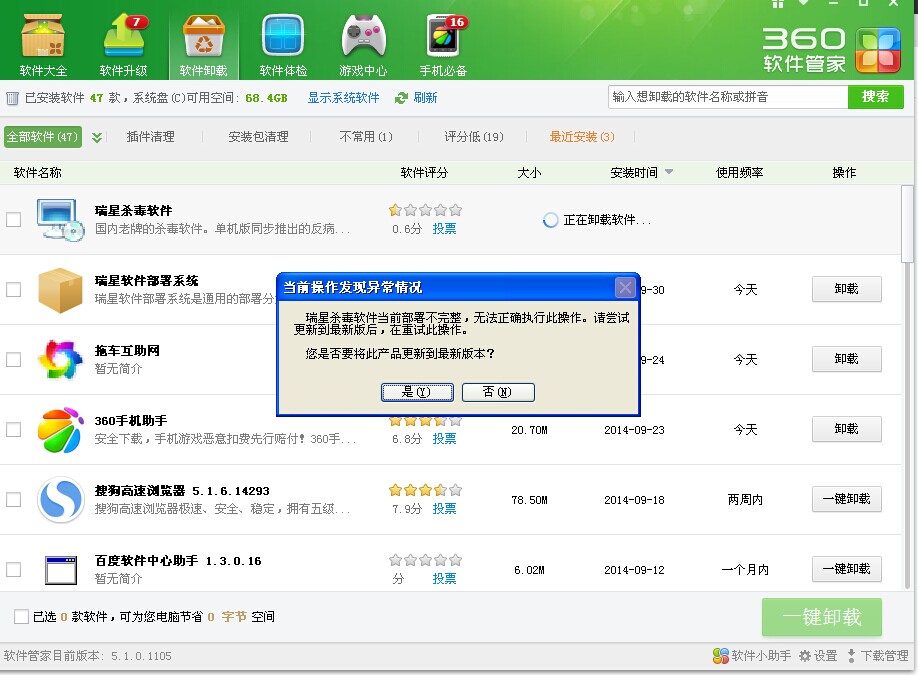Click the 全部软件 (47) tab

pyautogui.click(x=43, y=137)
